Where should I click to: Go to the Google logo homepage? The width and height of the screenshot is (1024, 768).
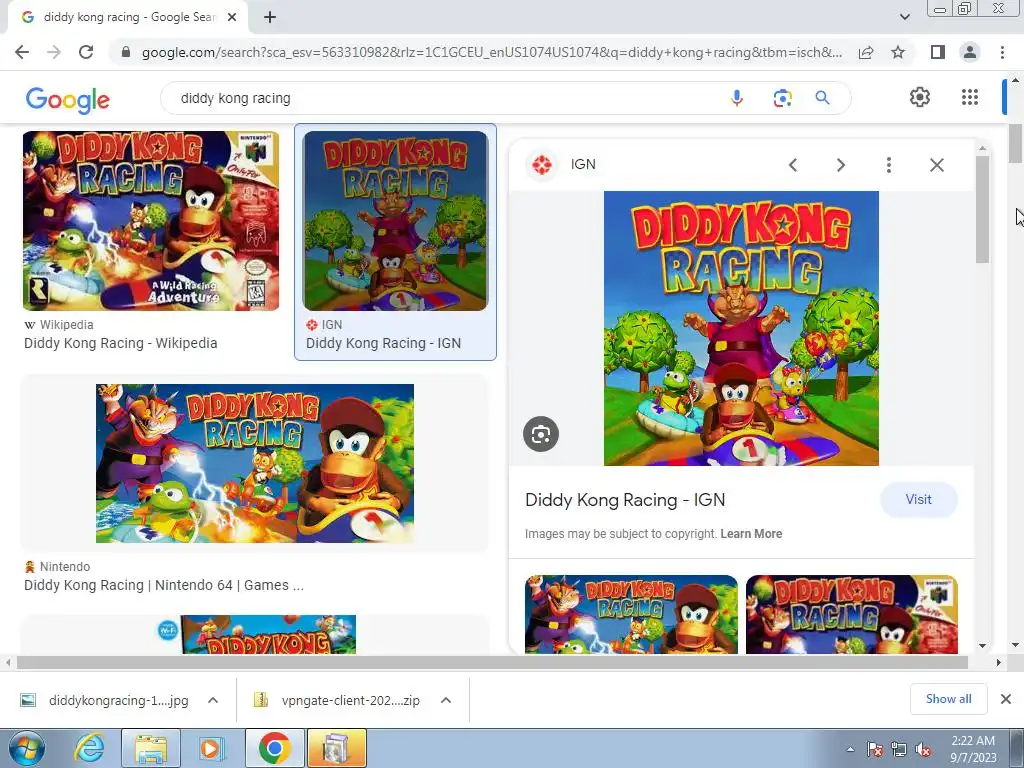[68, 100]
